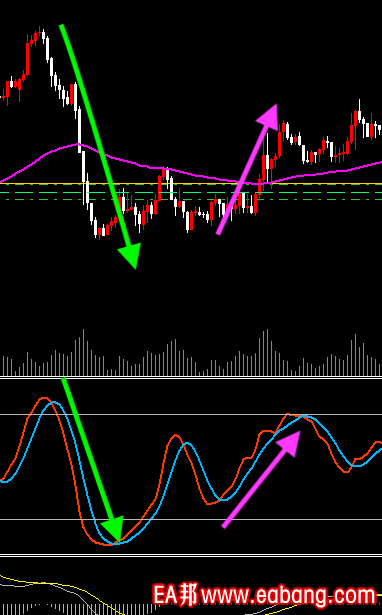This screenshot has height=615, width=382.
Task: Click the yellow horizontal price line
Action: tap(191, 184)
